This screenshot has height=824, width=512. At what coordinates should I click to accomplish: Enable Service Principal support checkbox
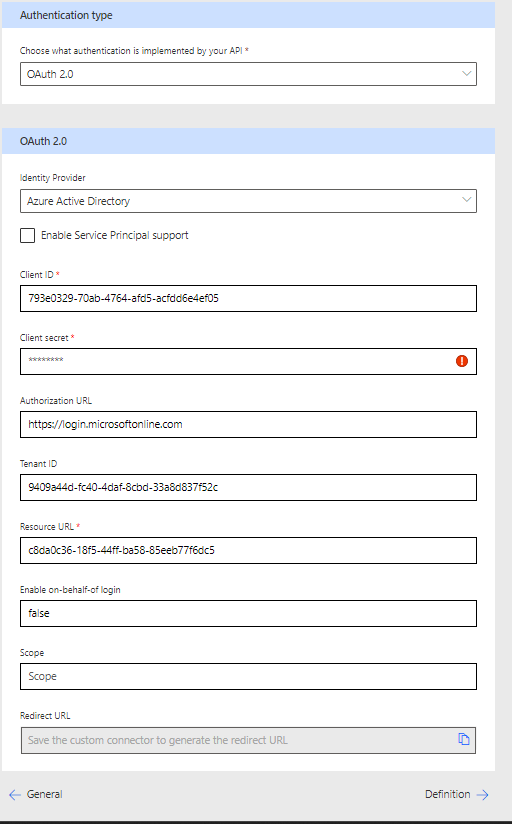tap(27, 235)
